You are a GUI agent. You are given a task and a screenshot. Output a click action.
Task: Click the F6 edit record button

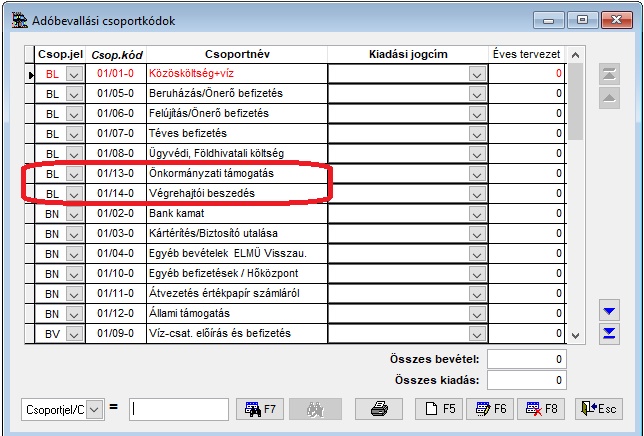(494, 408)
